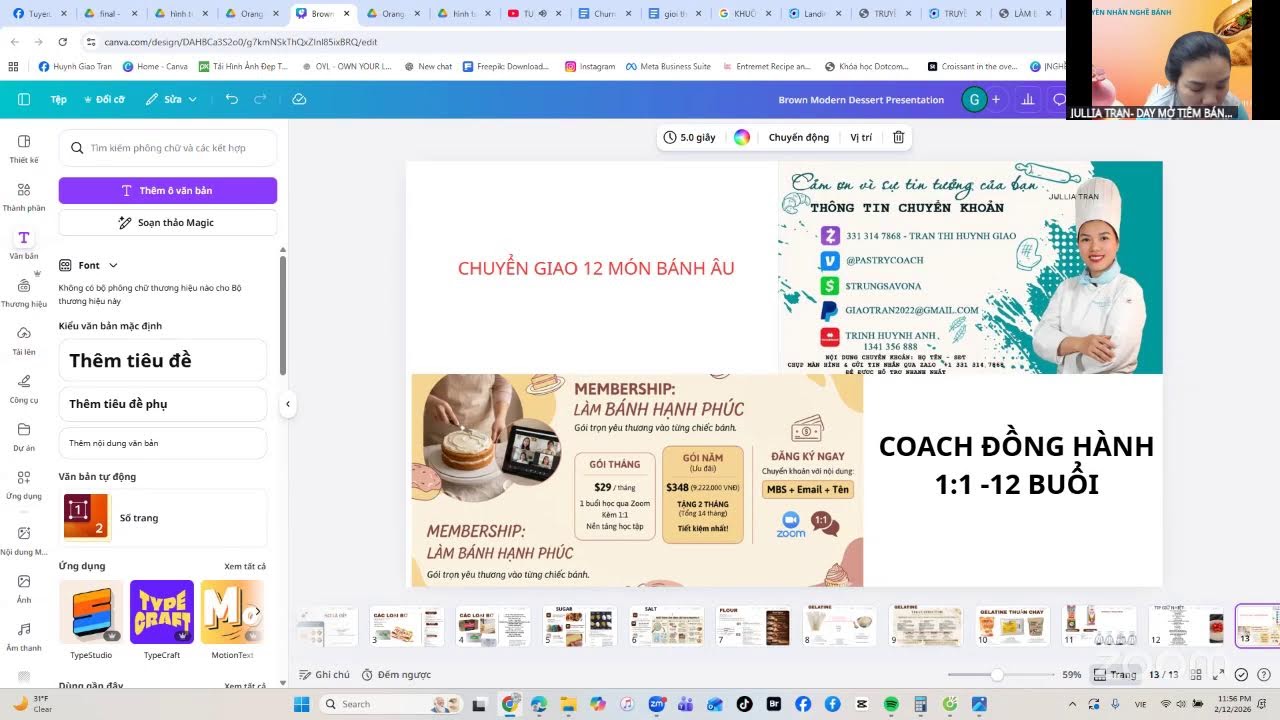The width and height of the screenshot is (1280, 720).
Task: Open File Explorer from the taskbar
Action: point(570,704)
